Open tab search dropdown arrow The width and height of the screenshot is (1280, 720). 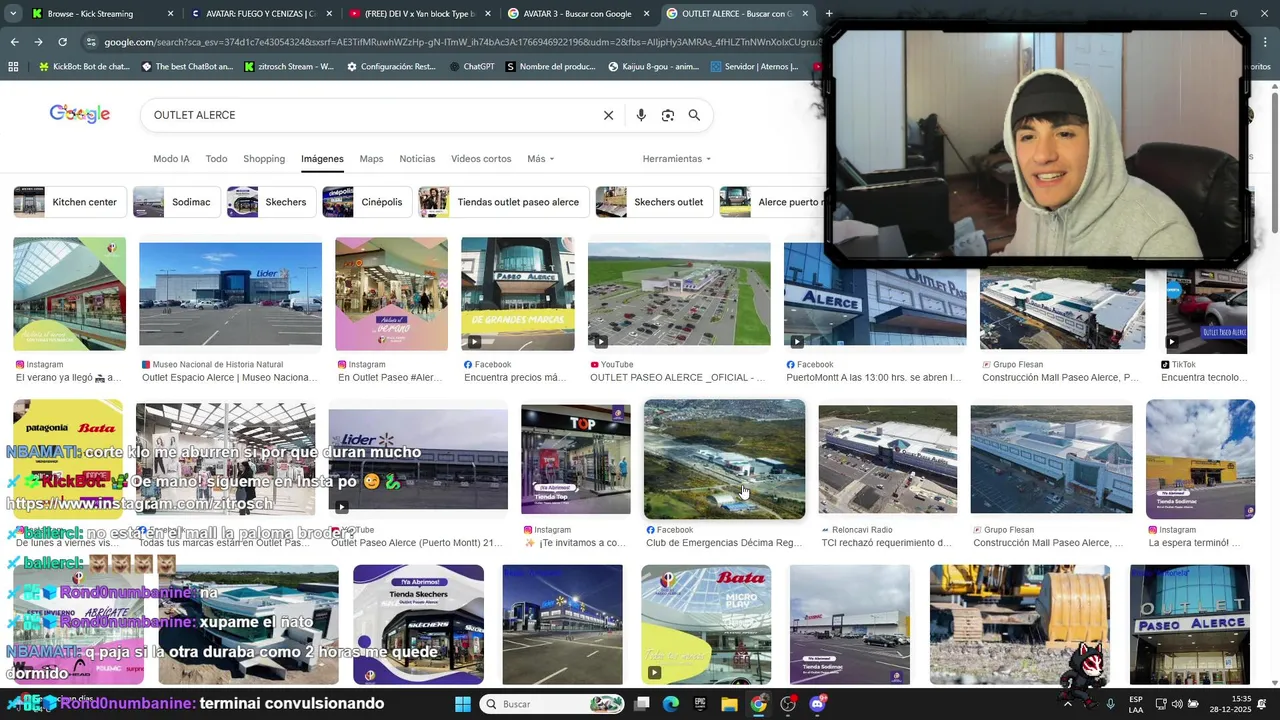(13, 14)
